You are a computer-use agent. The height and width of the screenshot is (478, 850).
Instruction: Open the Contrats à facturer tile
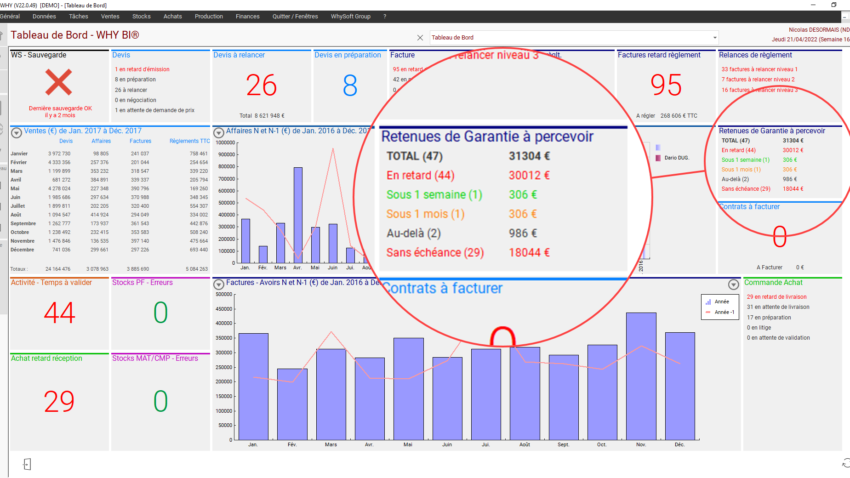(x=780, y=237)
